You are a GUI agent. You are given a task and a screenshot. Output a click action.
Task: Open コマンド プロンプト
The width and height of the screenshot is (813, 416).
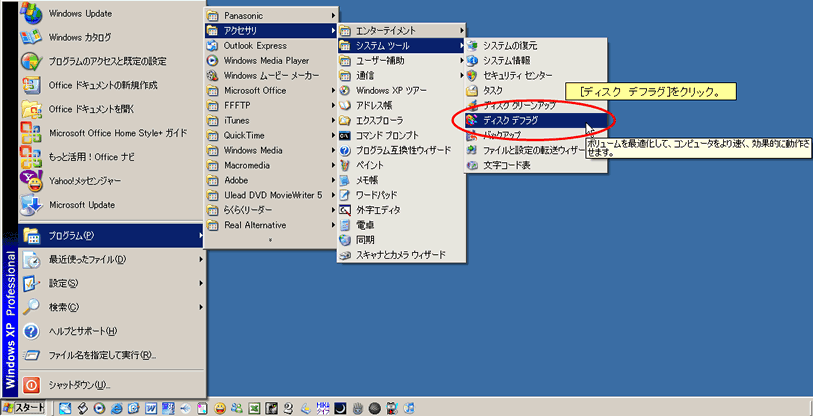[401, 135]
